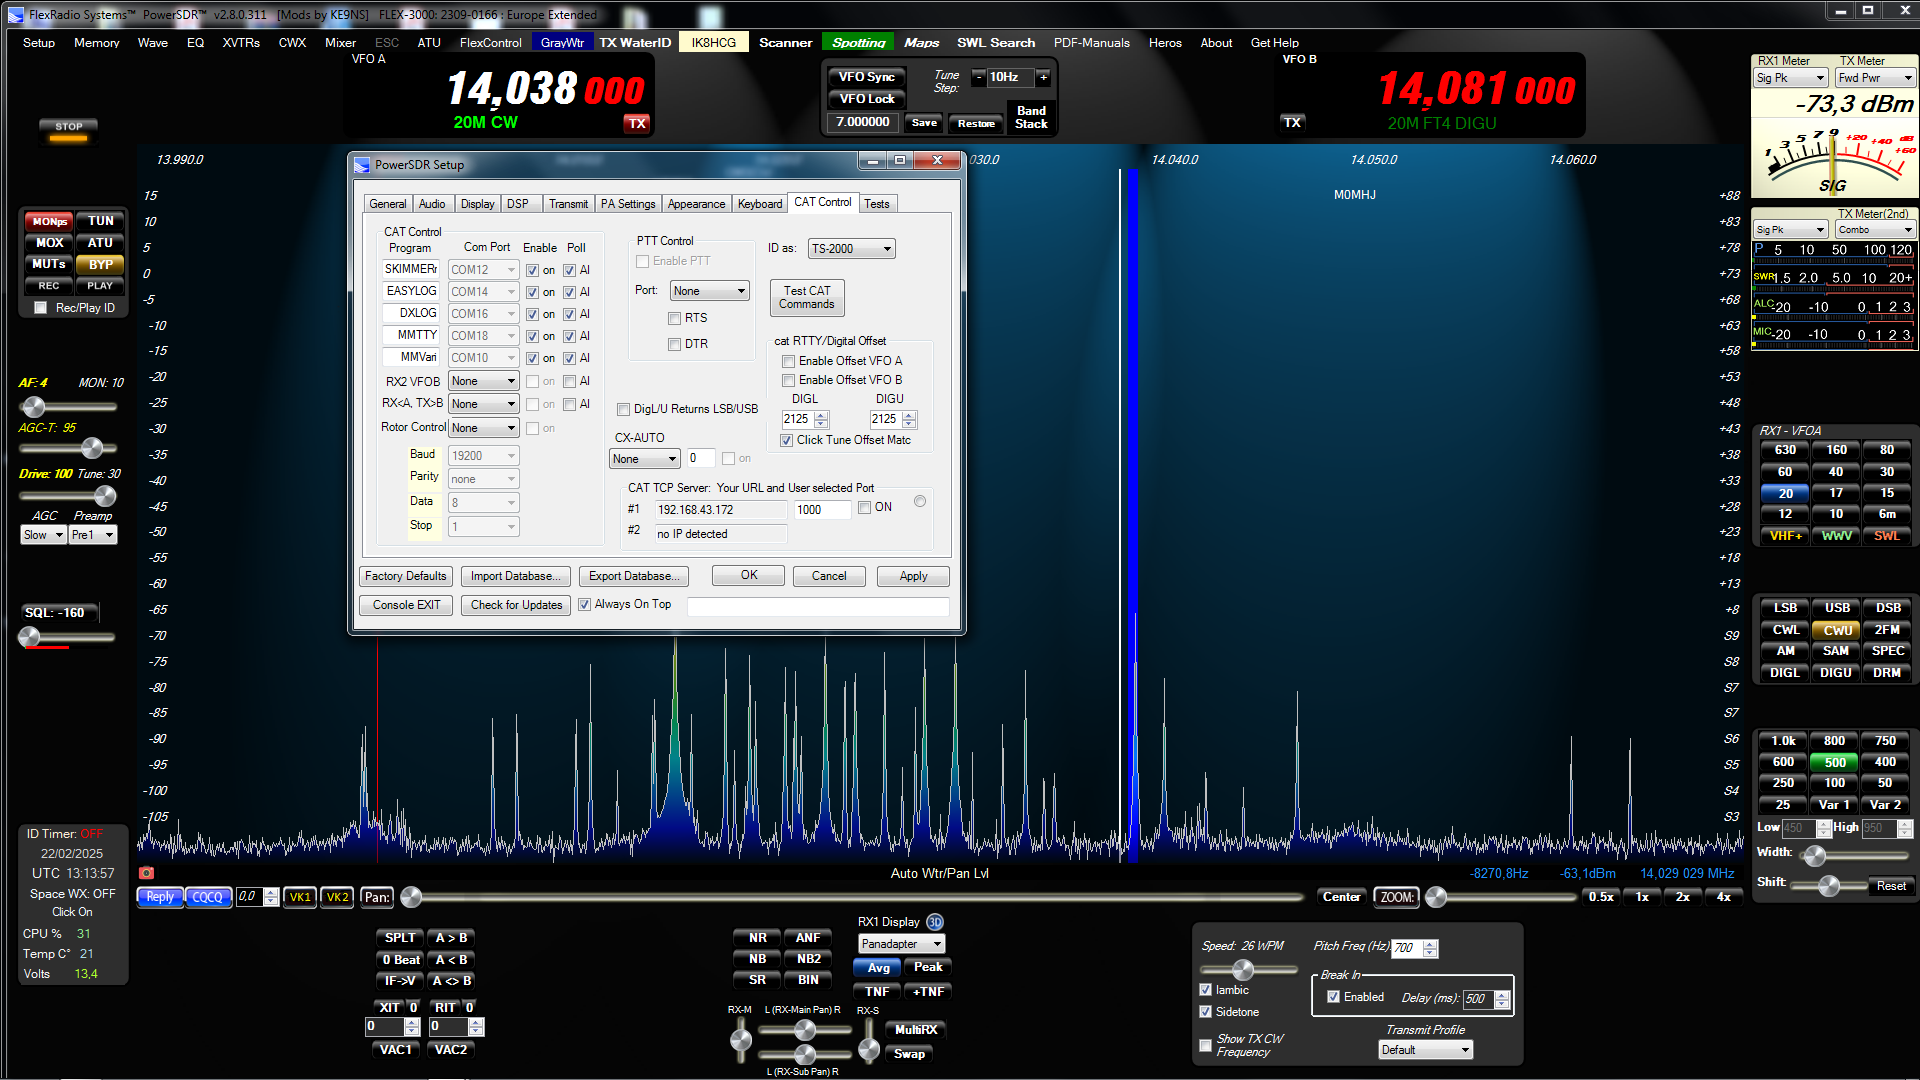Click the filter Reset button
Viewport: 1920px width, 1080px height.
tap(1891, 886)
